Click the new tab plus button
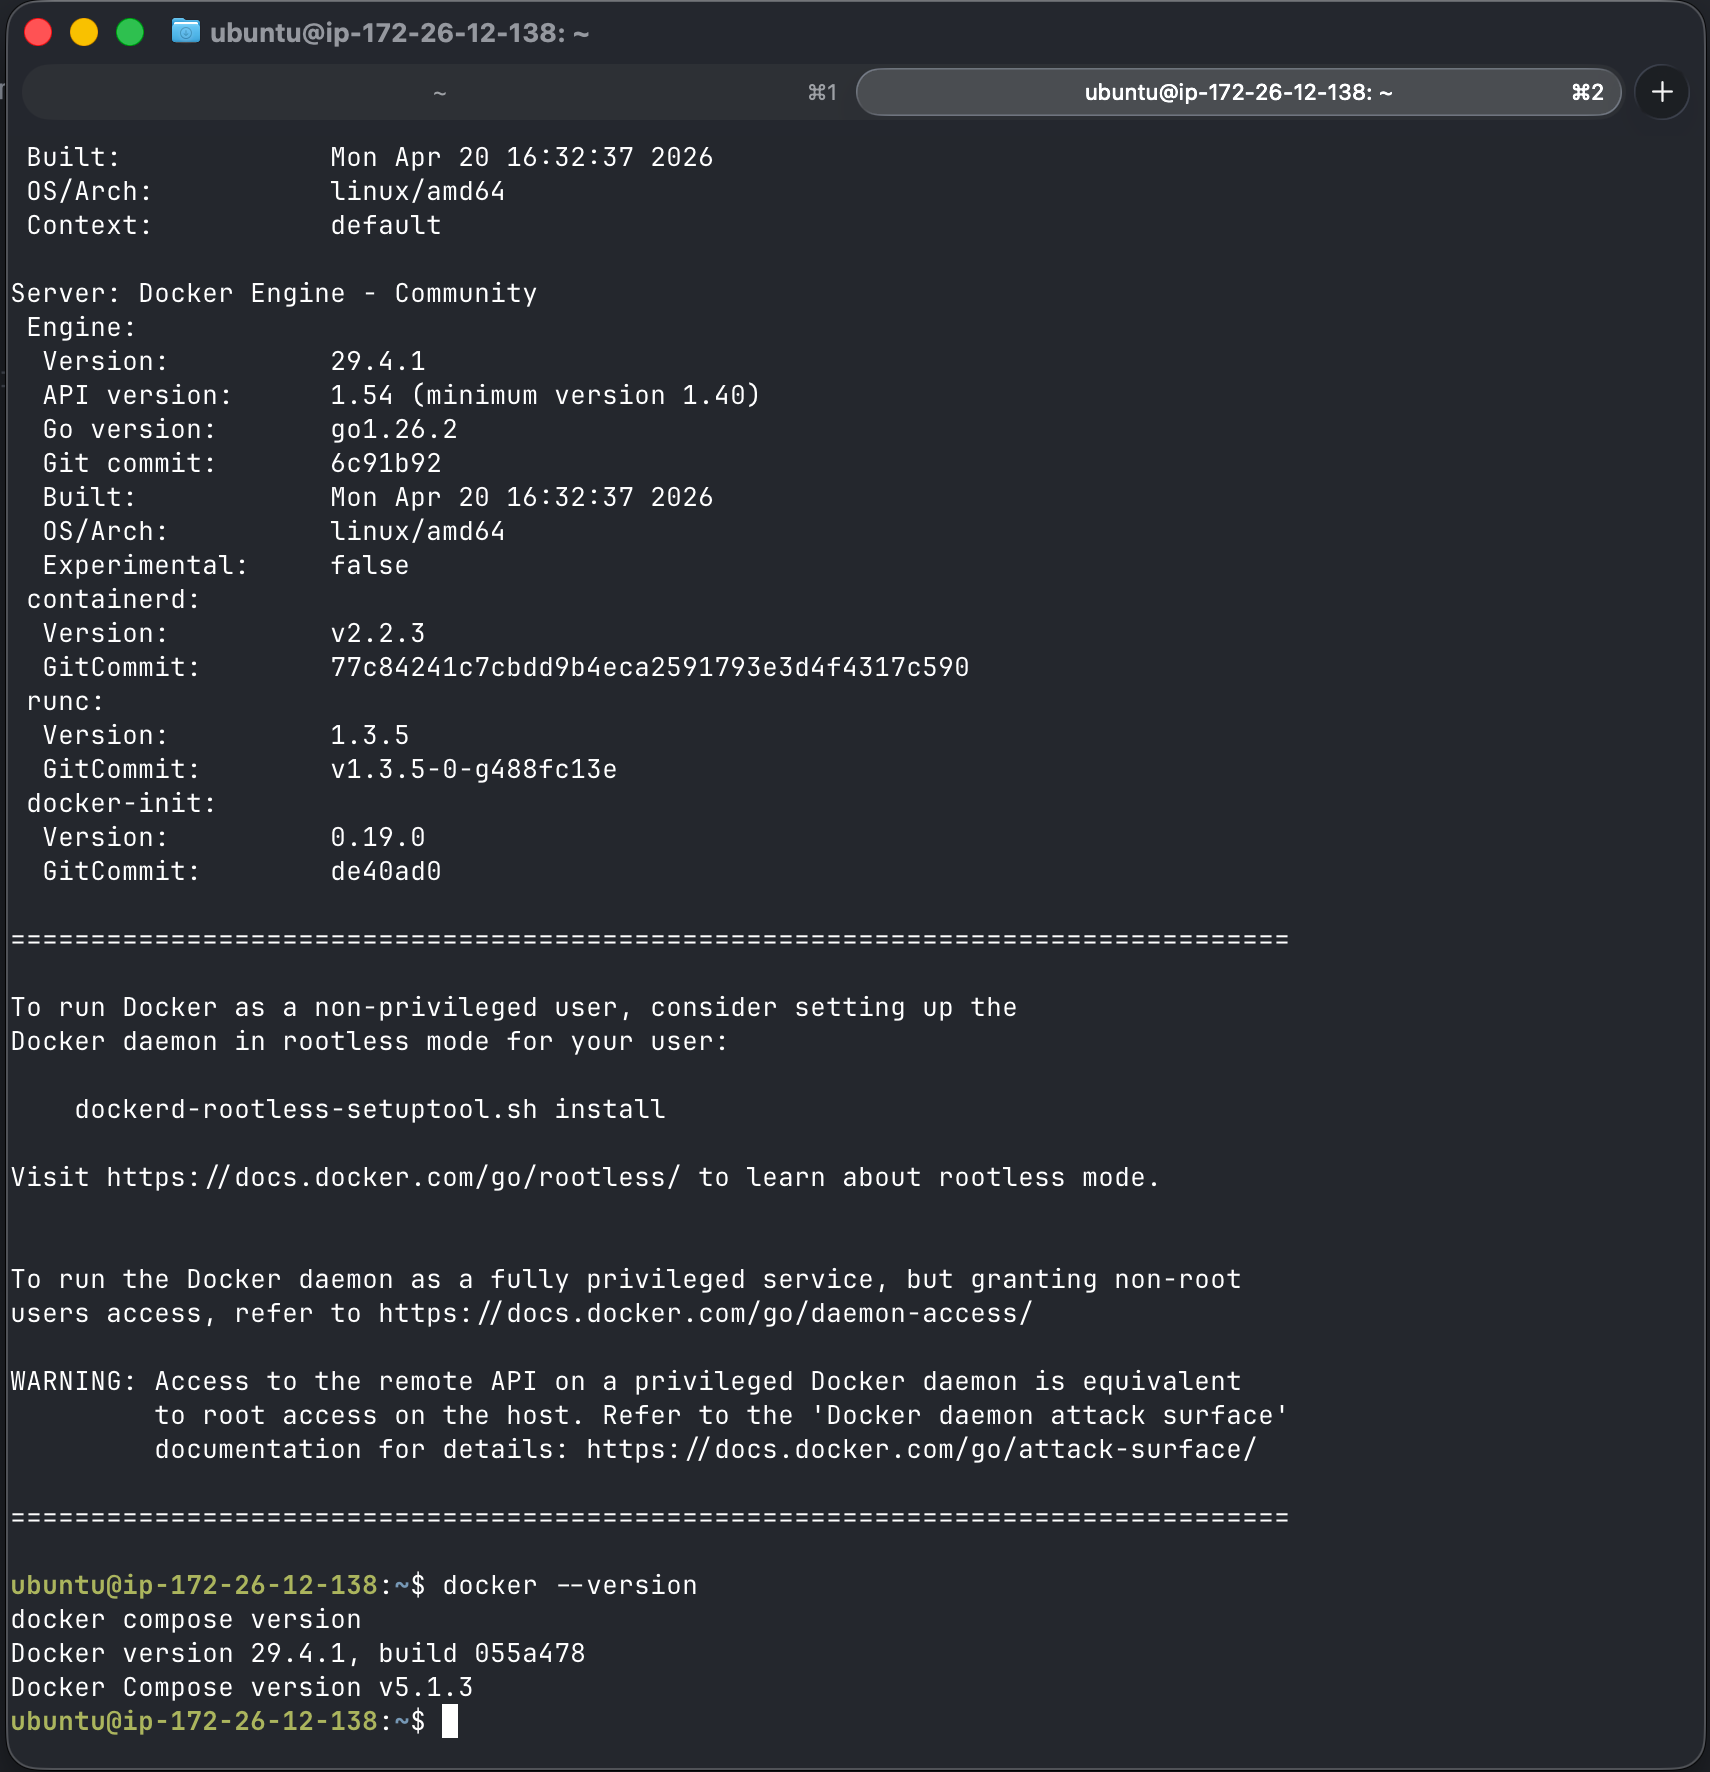The width and height of the screenshot is (1710, 1772). click(1661, 92)
